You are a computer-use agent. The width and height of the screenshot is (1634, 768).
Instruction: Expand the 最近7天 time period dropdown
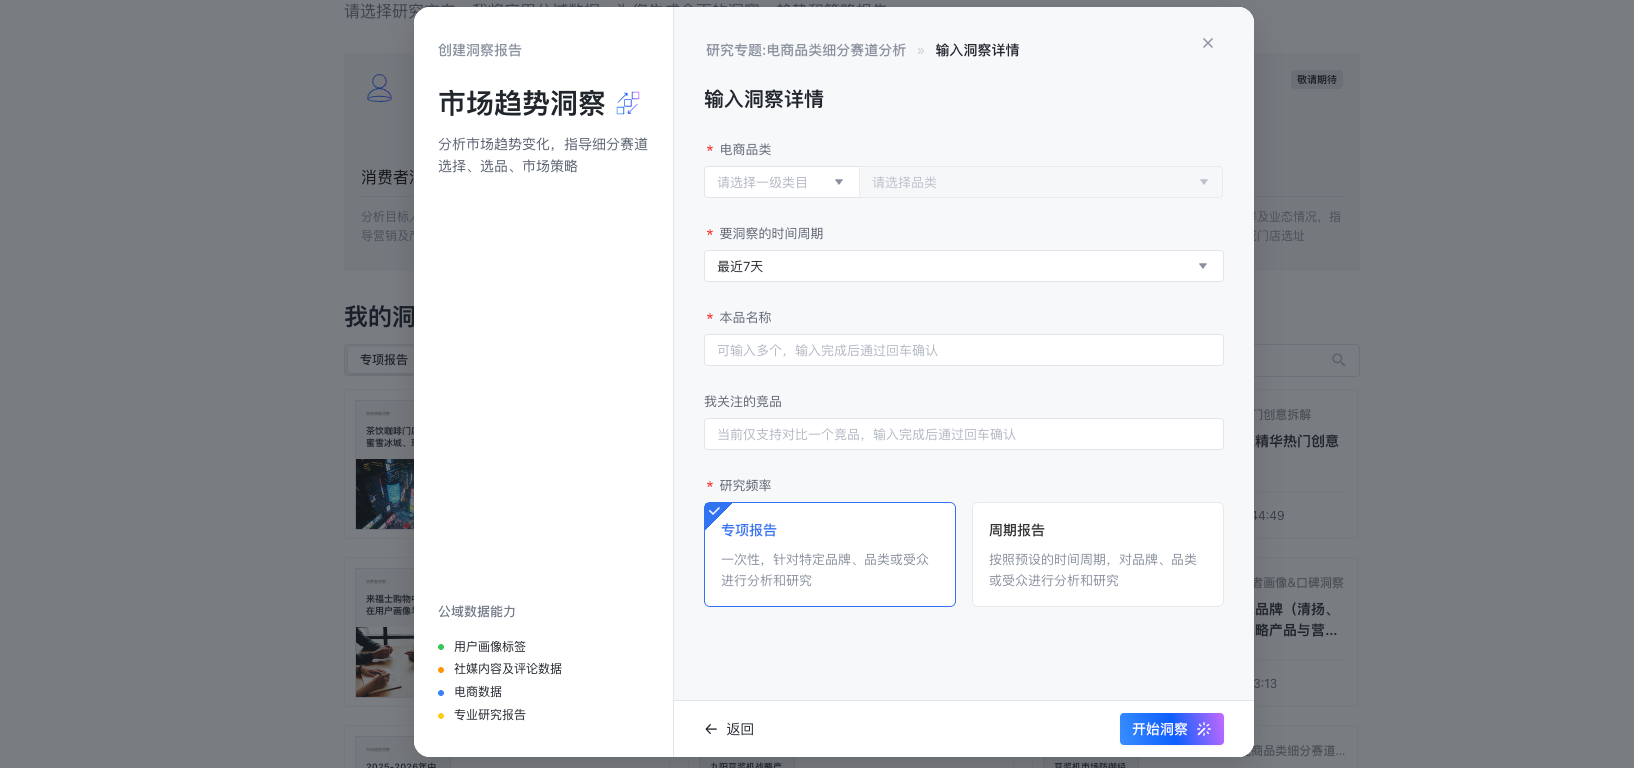(x=963, y=266)
